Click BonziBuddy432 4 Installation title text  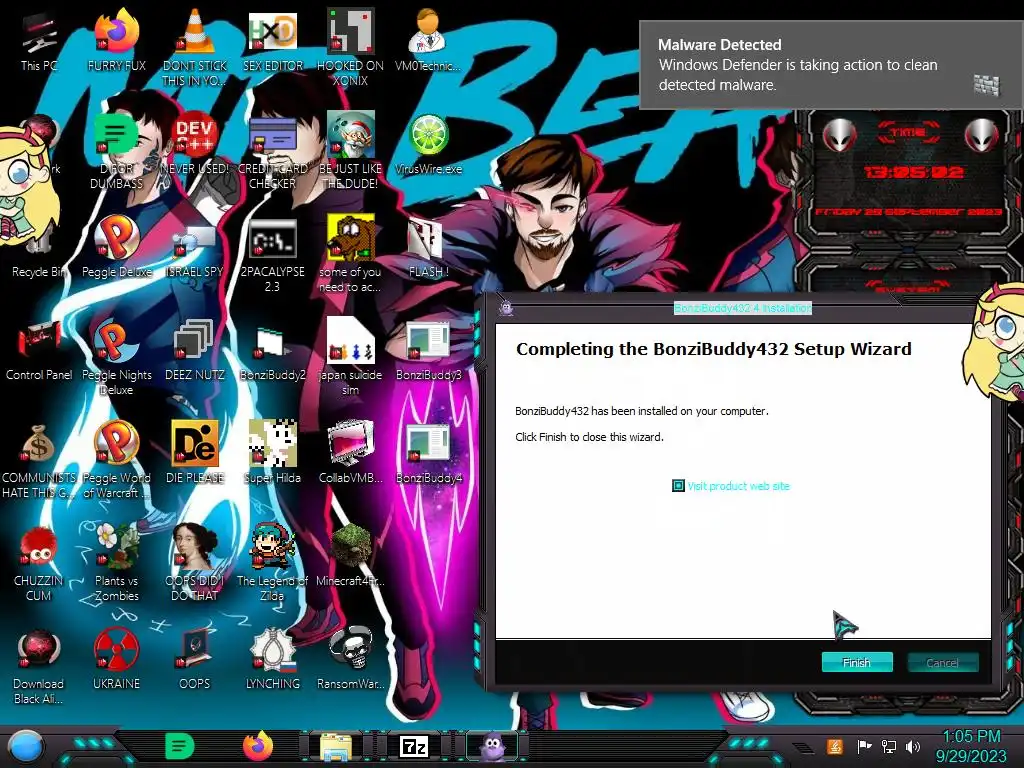(x=743, y=308)
